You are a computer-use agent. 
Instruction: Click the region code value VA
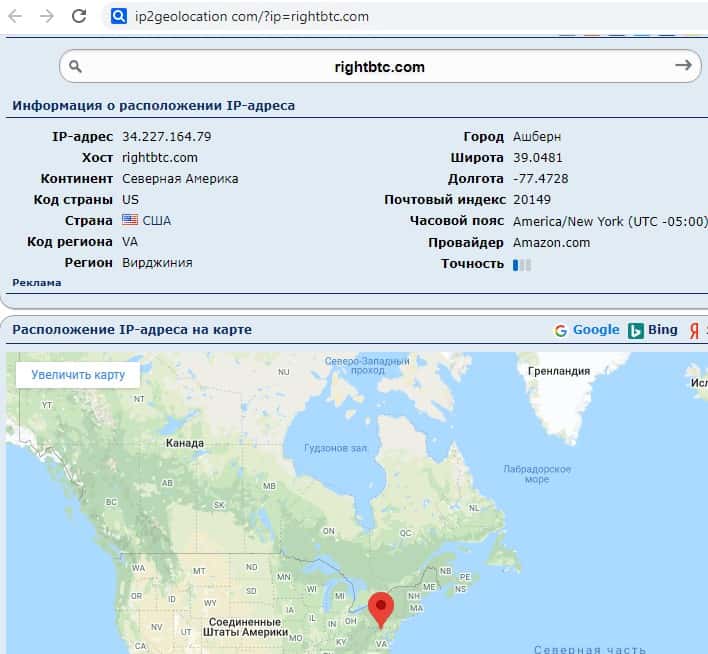coord(130,242)
